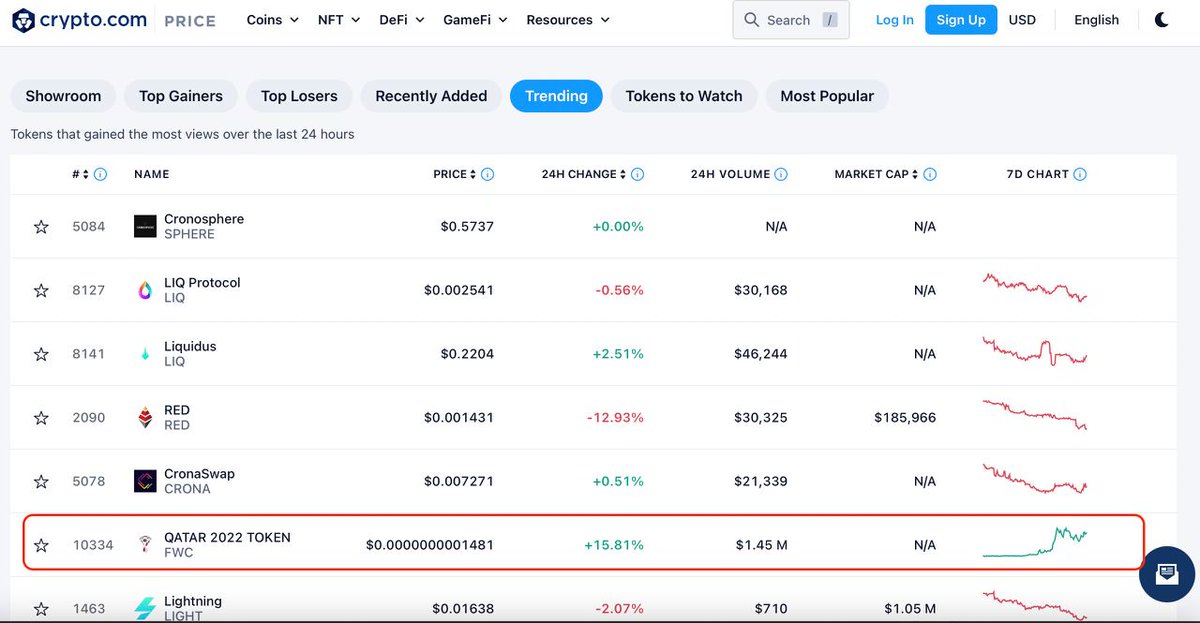The height and width of the screenshot is (623, 1200).
Task: Show info icon next to PRICE header
Action: pos(487,174)
